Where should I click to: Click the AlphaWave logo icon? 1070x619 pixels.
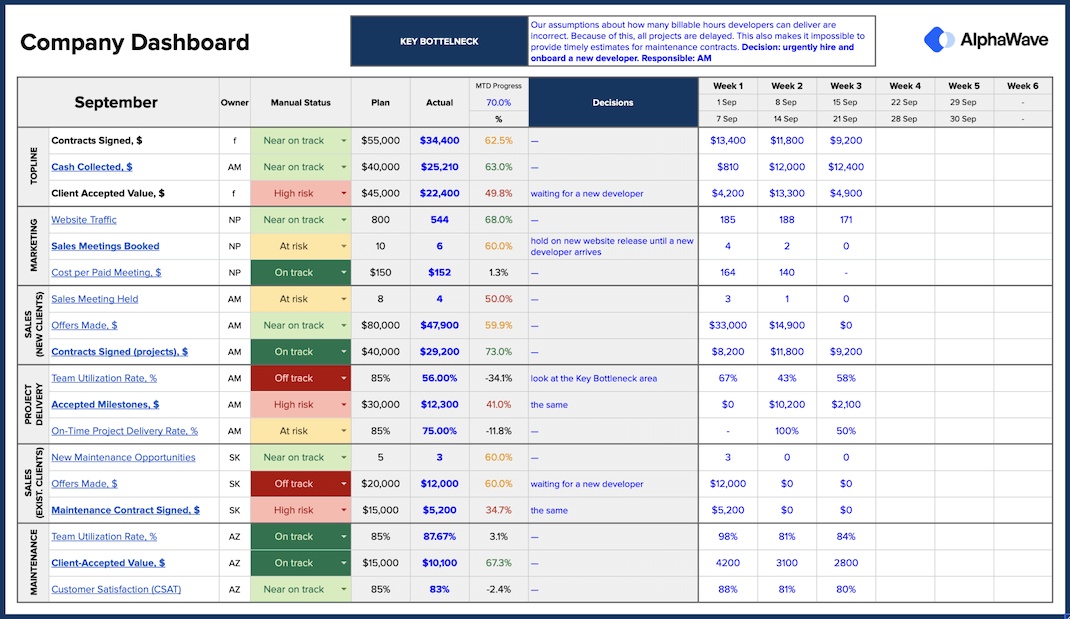click(939, 40)
